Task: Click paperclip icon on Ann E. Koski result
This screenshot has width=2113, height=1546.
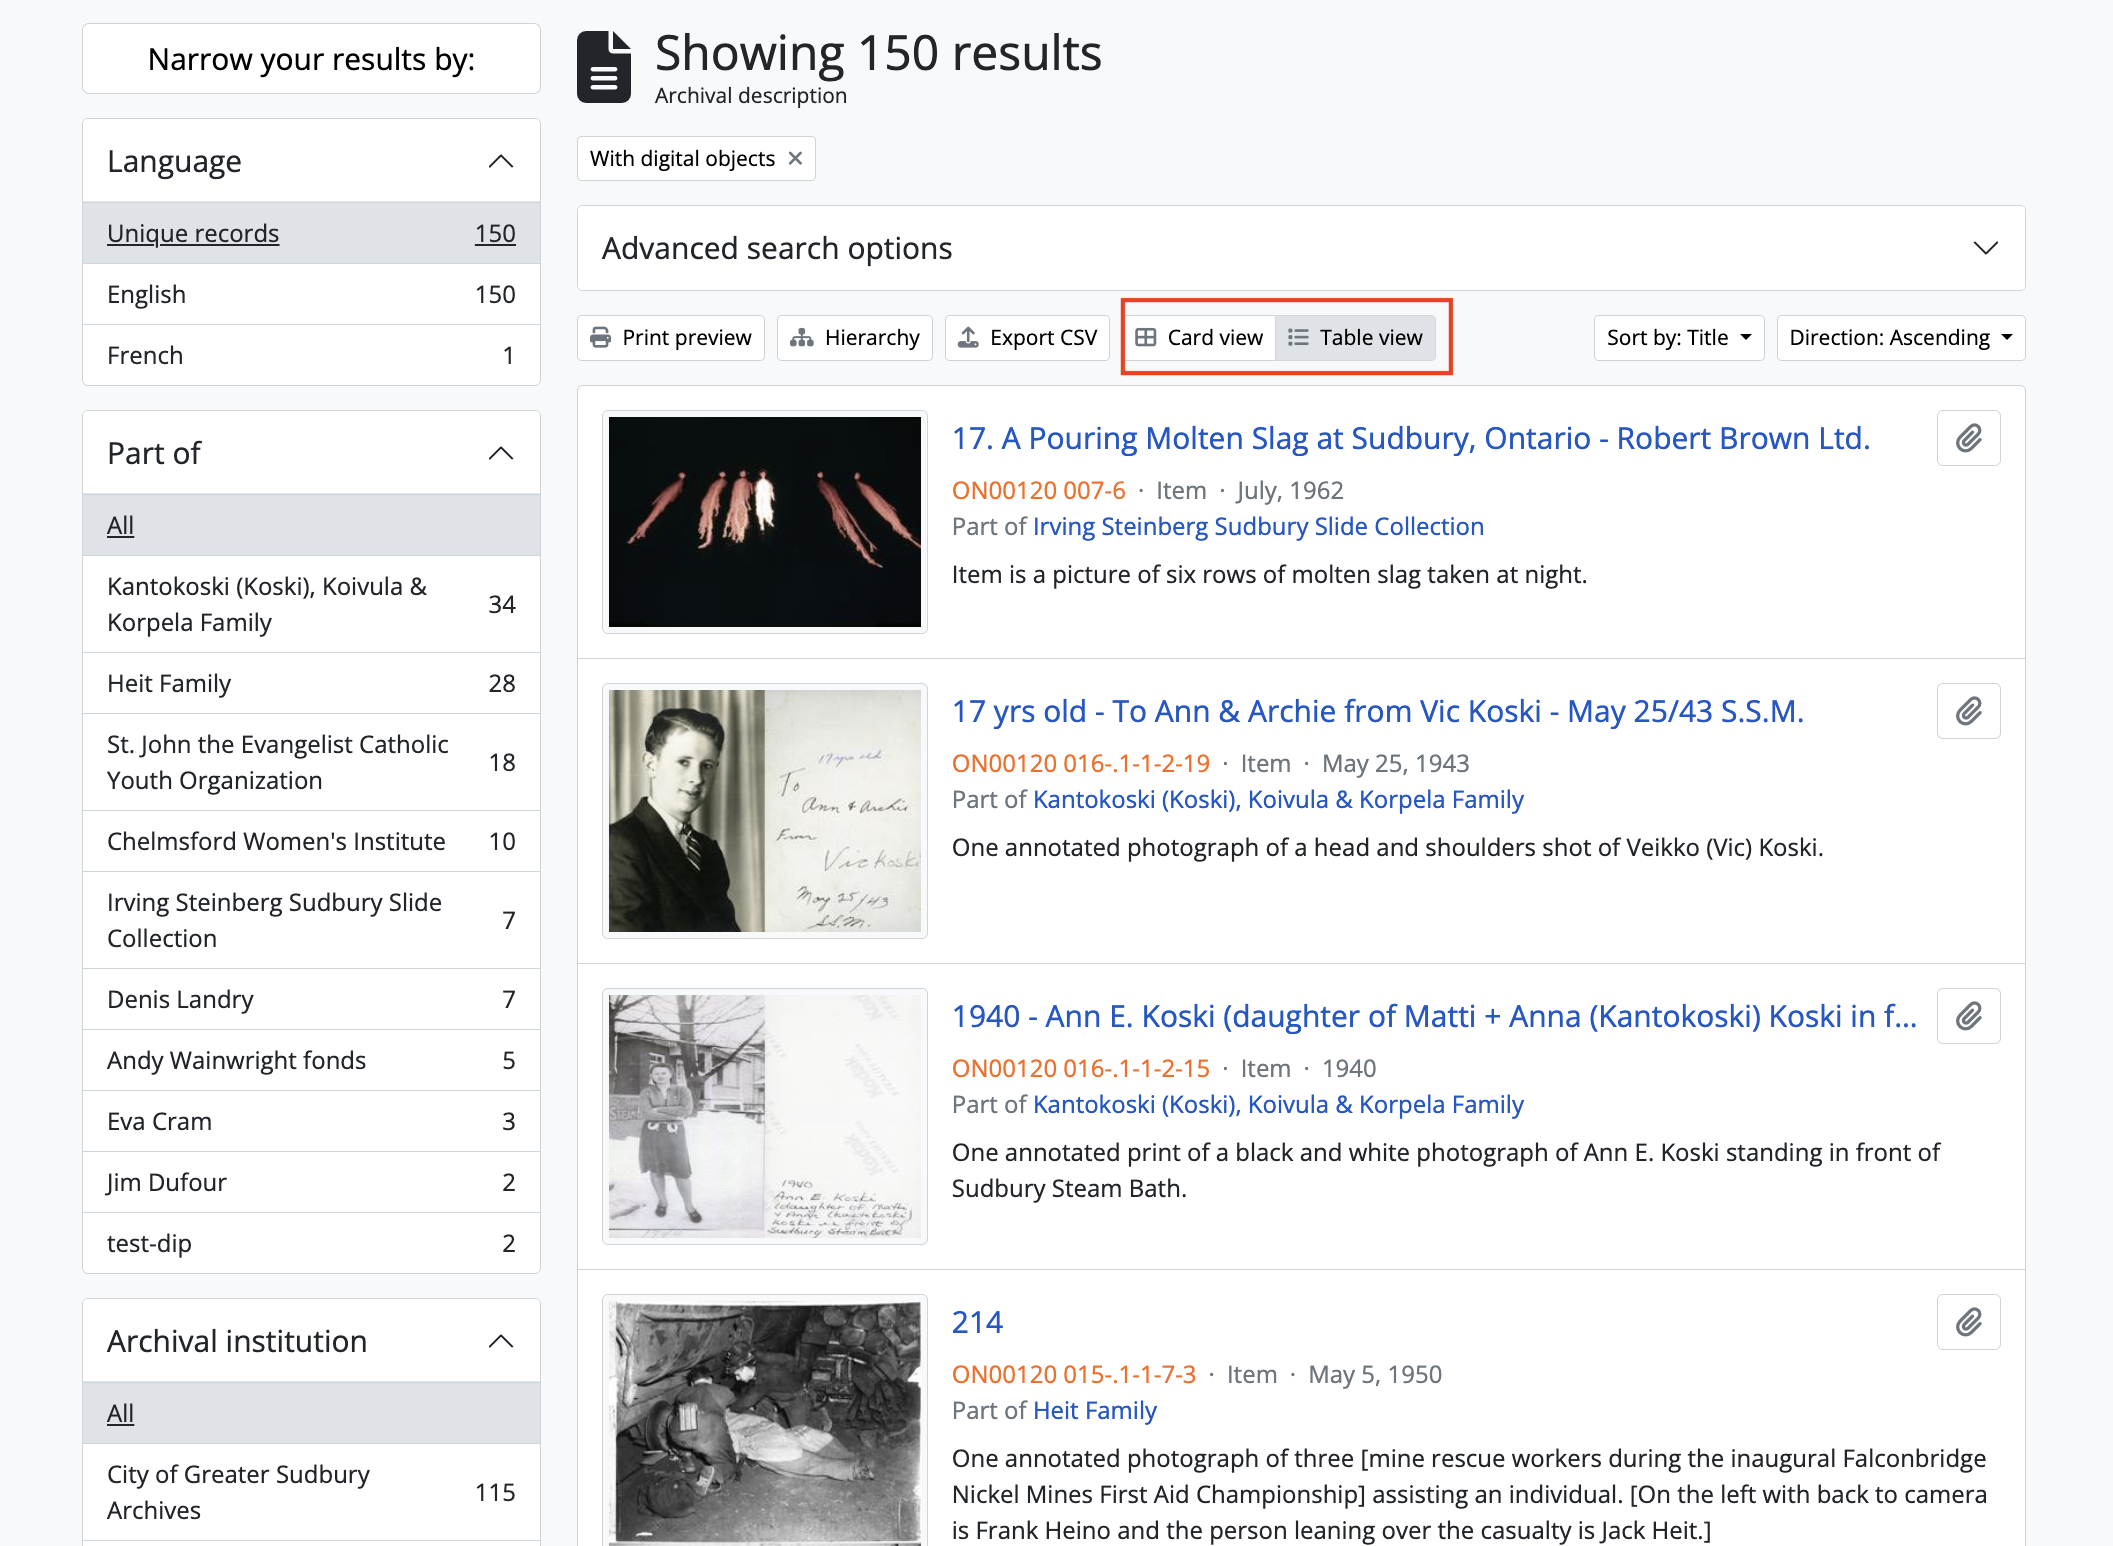Action: point(1967,1016)
